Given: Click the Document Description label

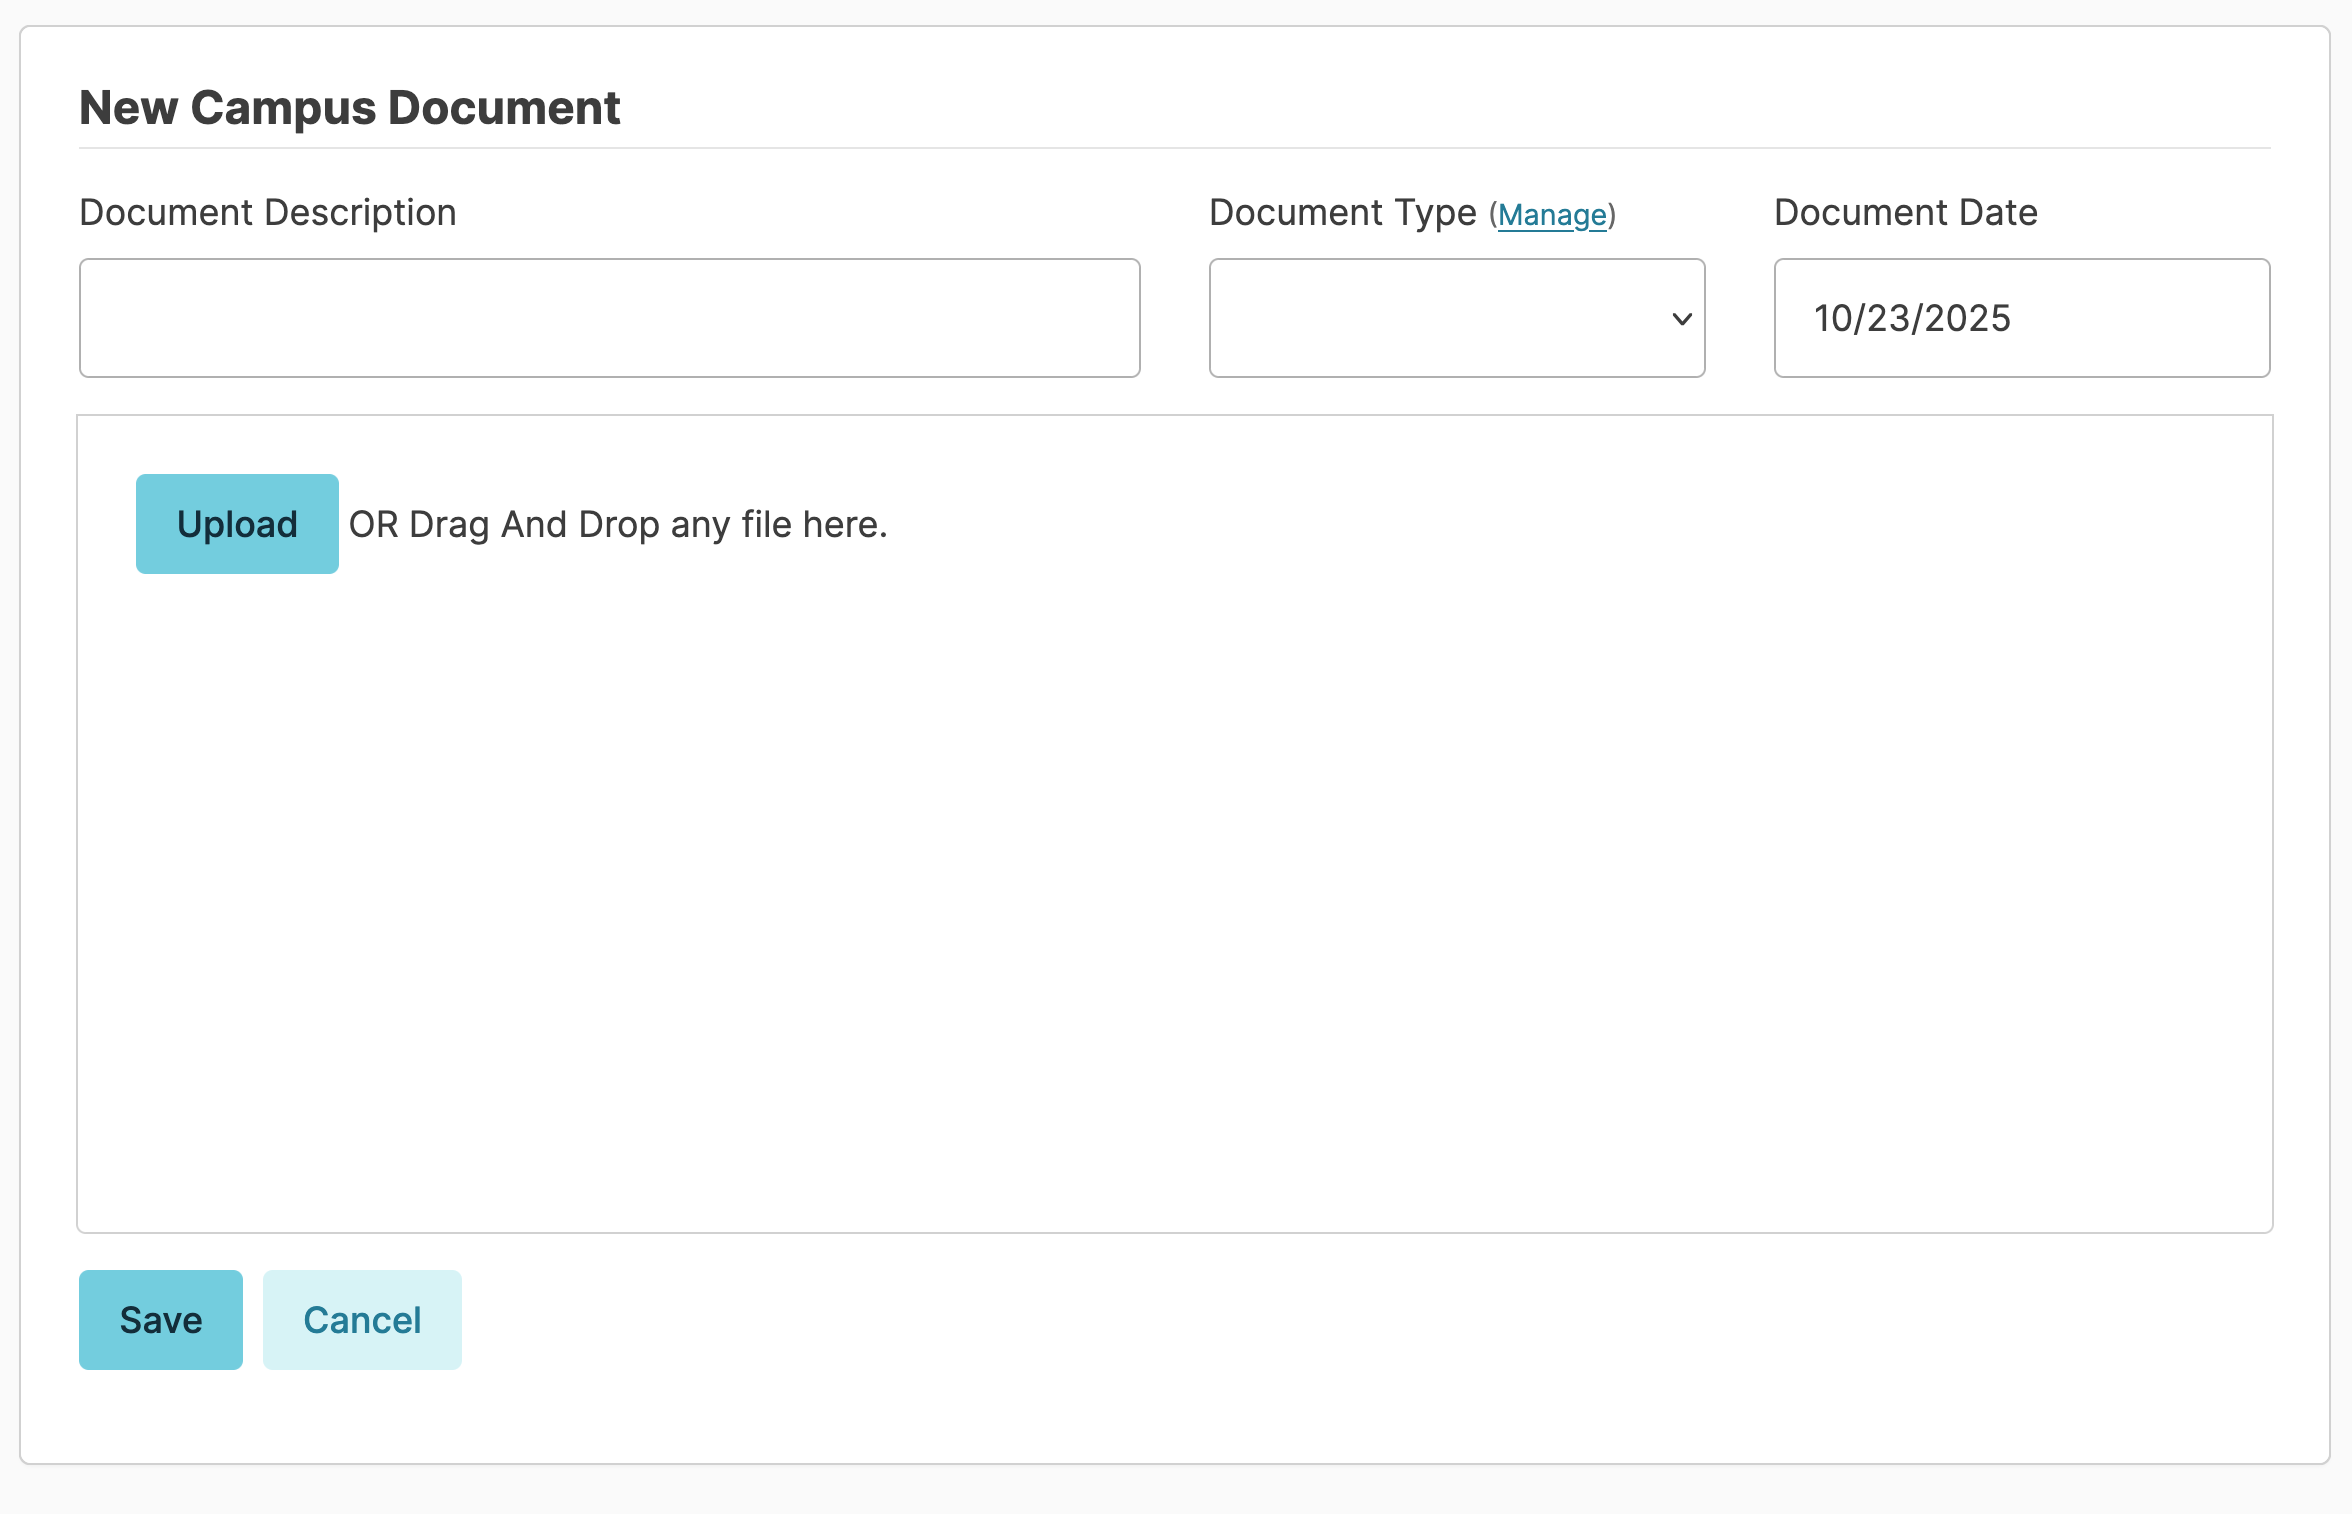Looking at the screenshot, I should click(x=267, y=213).
